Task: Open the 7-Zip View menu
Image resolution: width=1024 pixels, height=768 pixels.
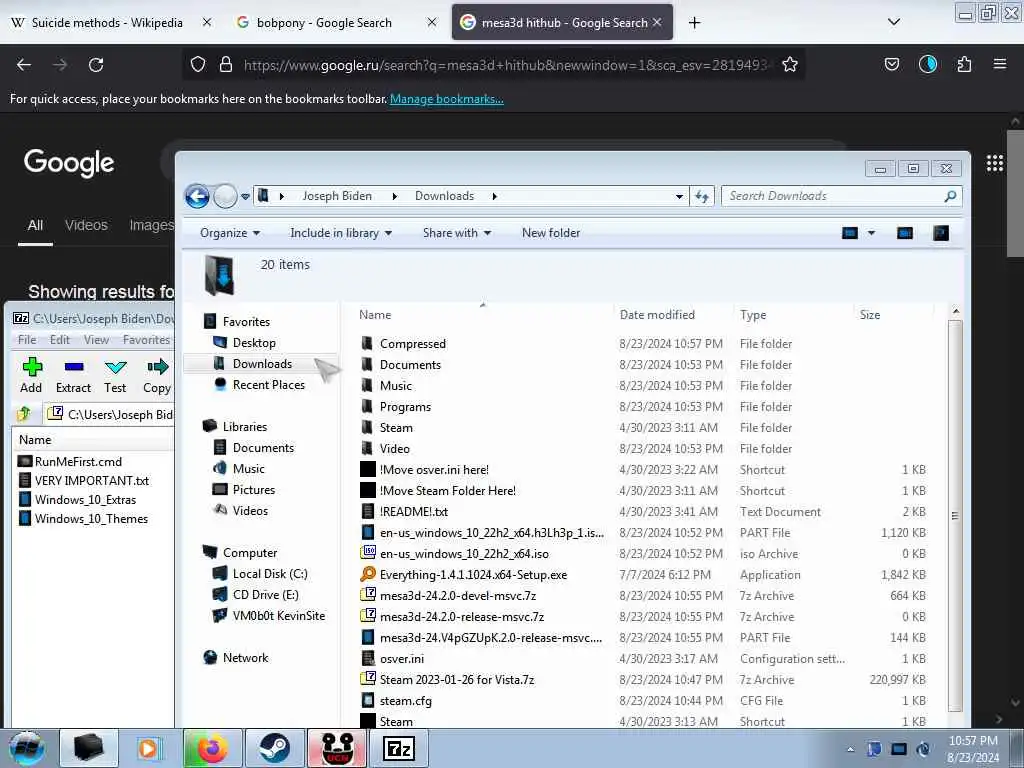Action: coord(96,340)
